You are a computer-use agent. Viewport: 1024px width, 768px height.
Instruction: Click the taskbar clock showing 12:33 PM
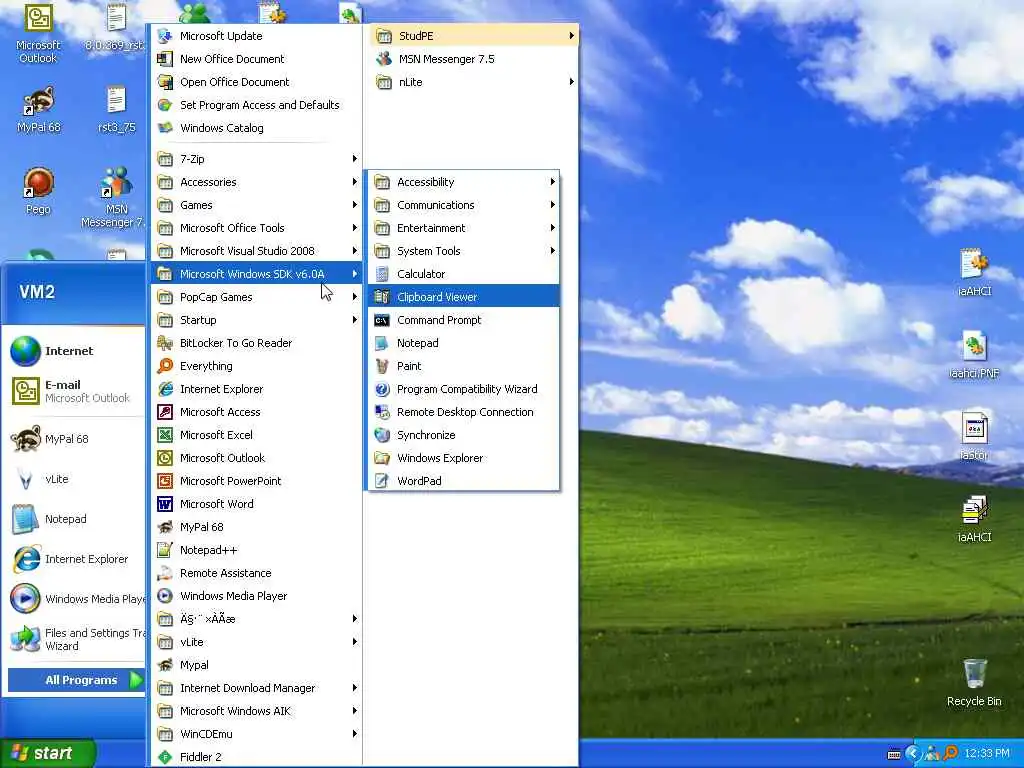click(986, 754)
